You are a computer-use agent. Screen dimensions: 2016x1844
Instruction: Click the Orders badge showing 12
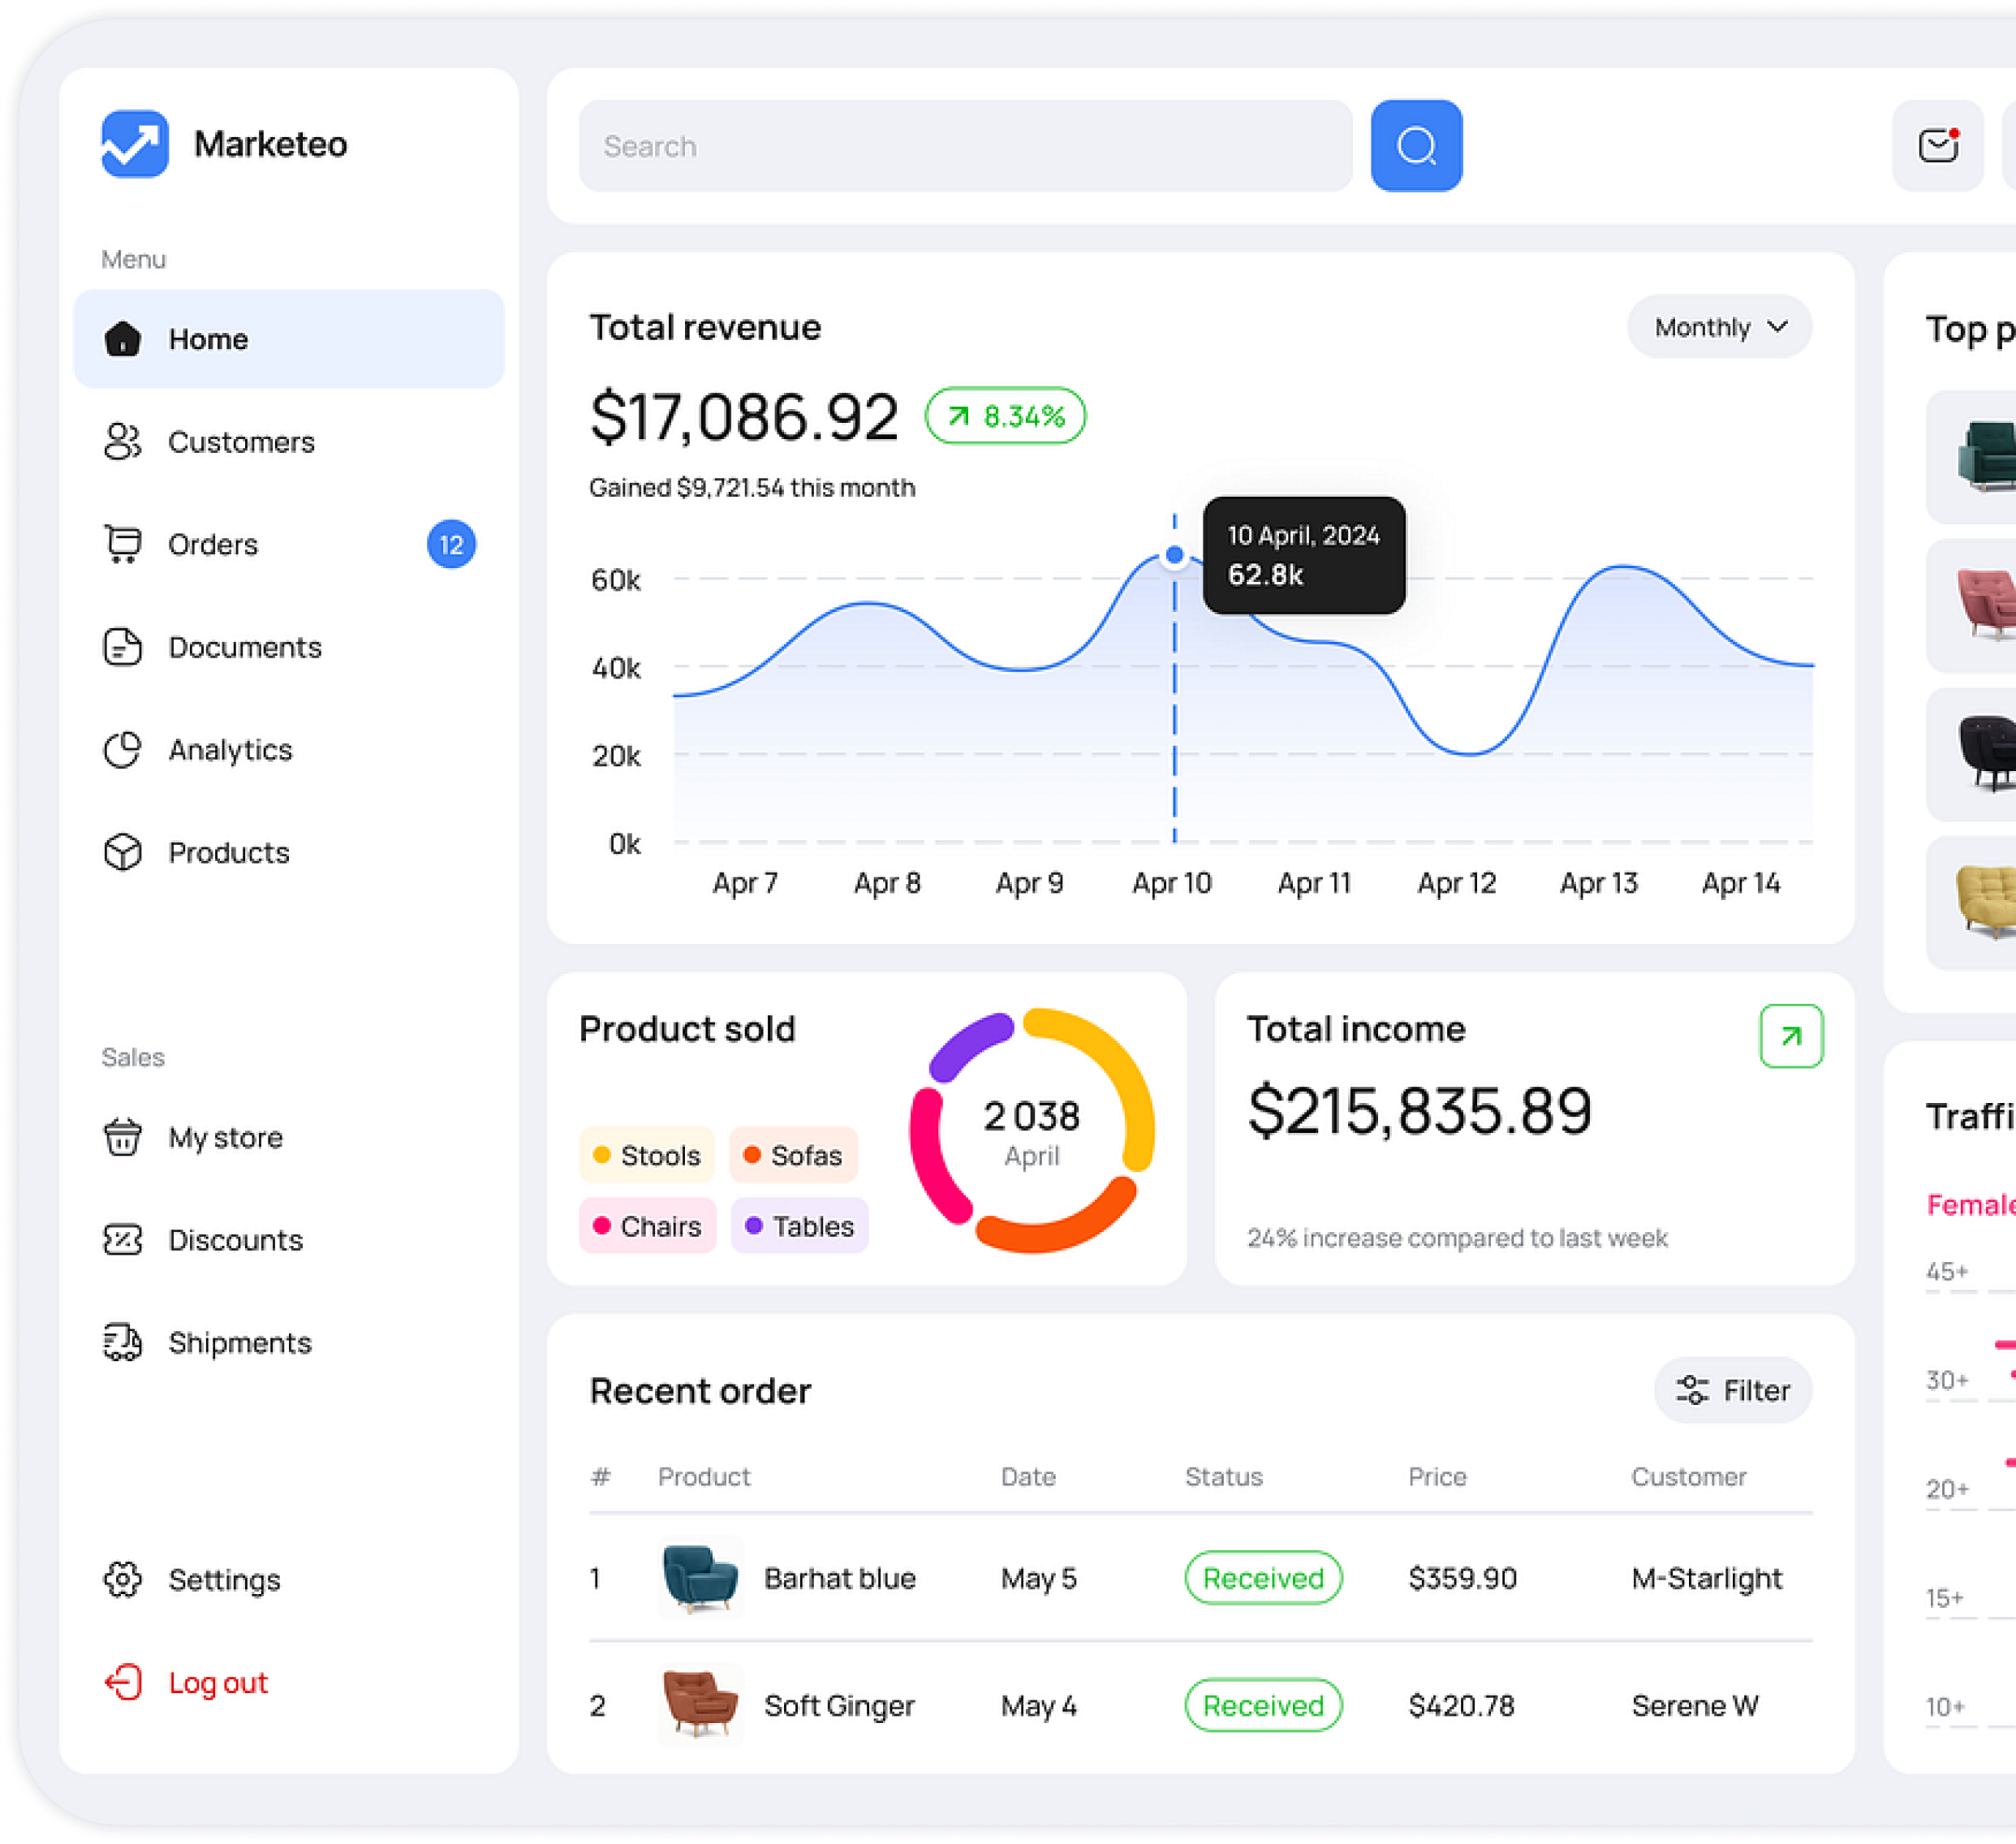(451, 544)
